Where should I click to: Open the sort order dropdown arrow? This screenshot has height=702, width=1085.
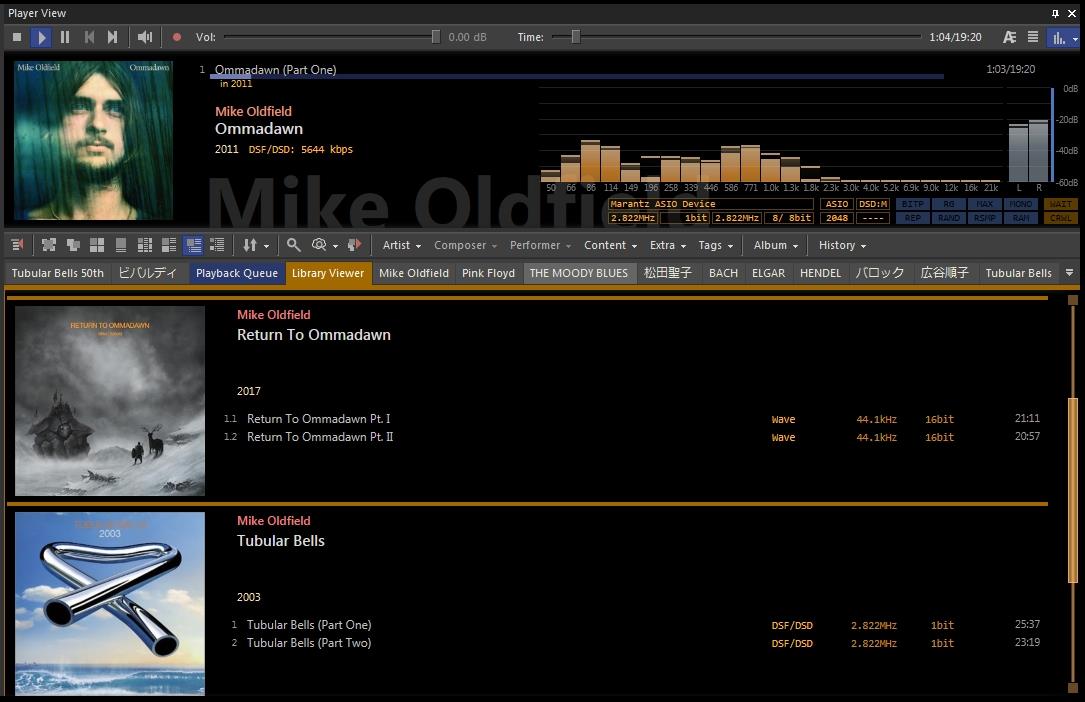[266, 246]
